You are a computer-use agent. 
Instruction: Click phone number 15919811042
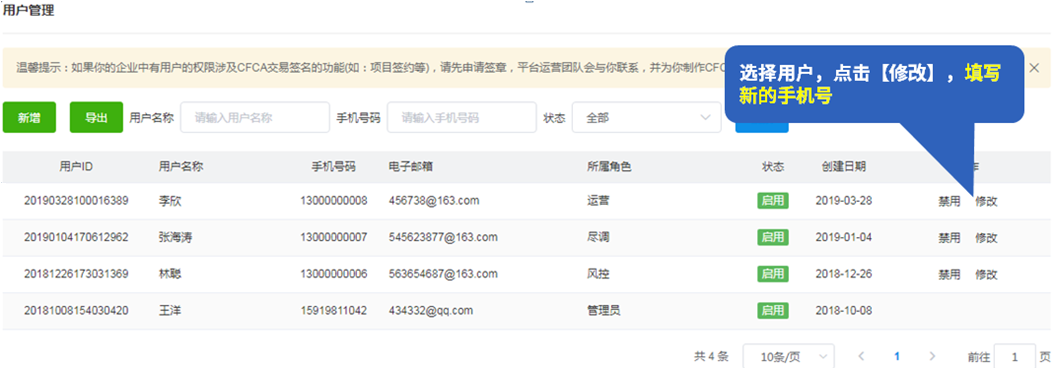(333, 310)
